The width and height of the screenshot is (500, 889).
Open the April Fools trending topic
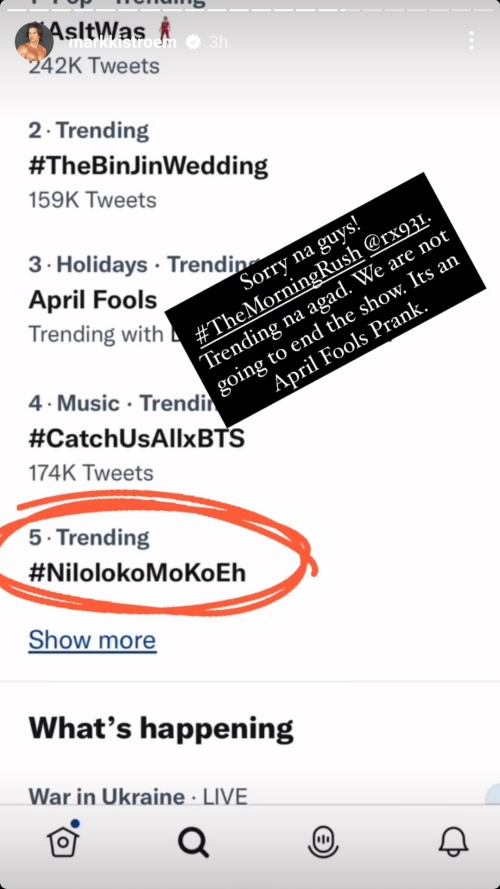click(92, 300)
